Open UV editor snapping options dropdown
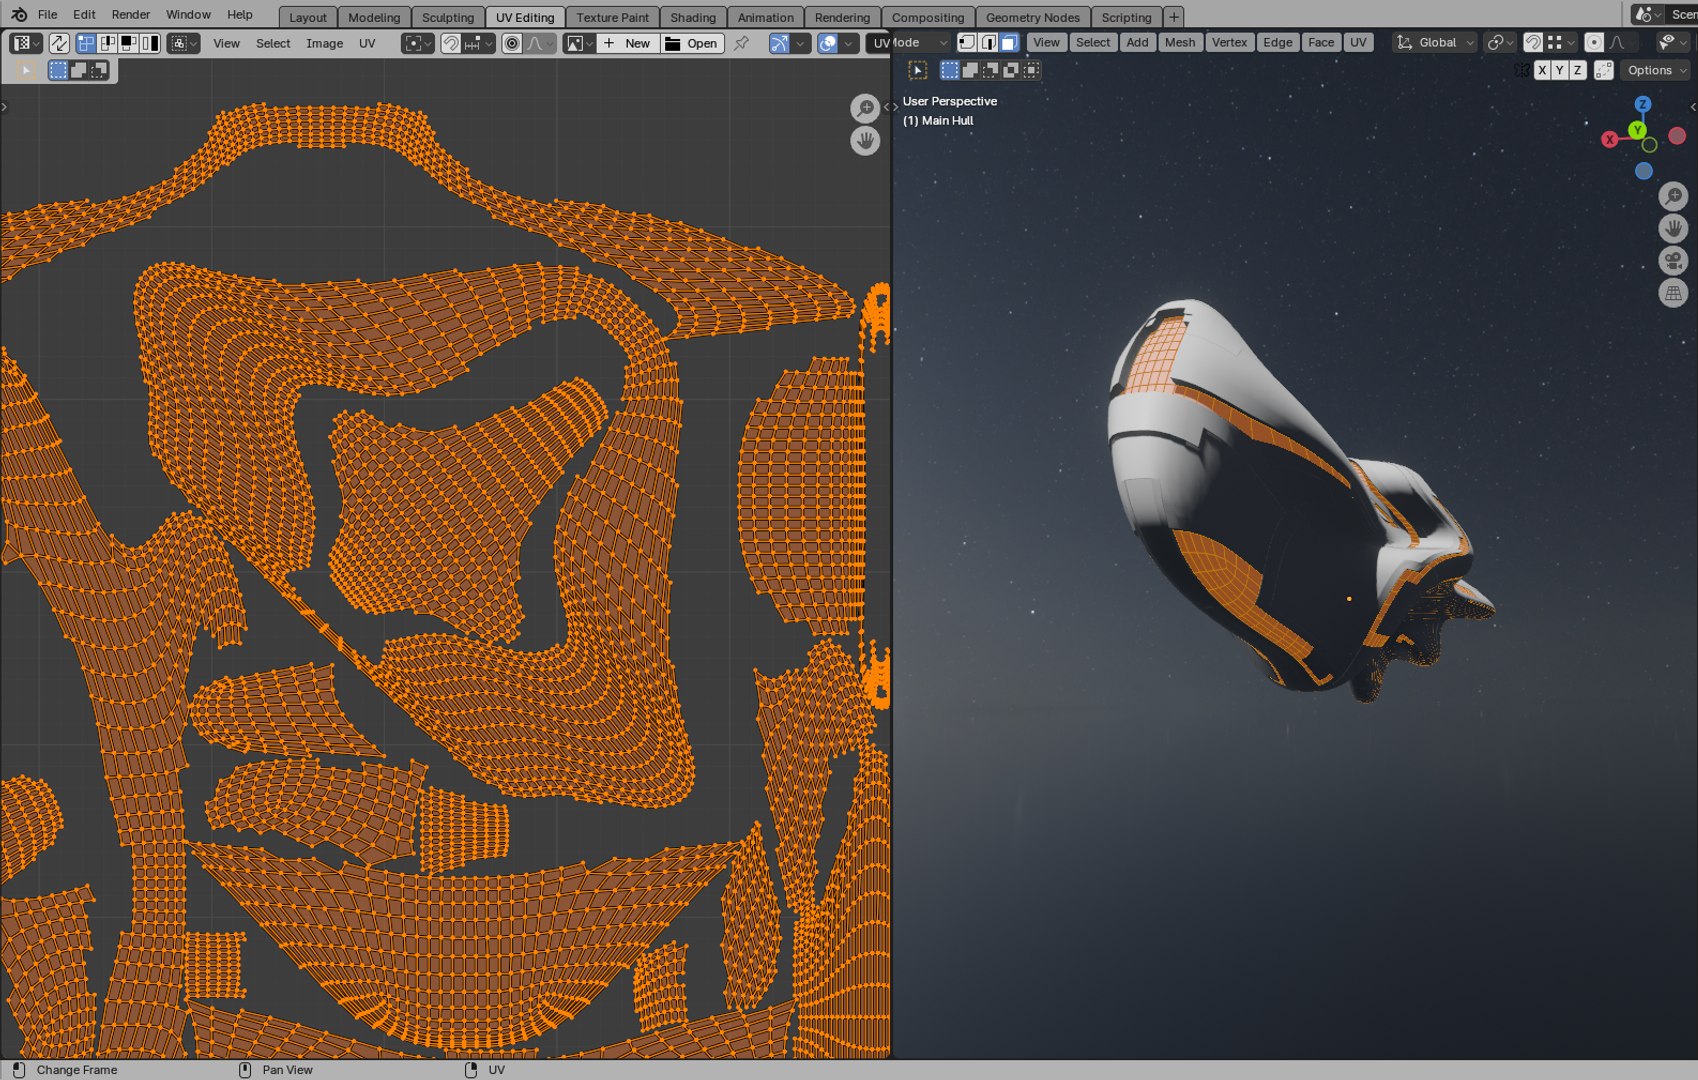The image size is (1698, 1080). tap(478, 43)
